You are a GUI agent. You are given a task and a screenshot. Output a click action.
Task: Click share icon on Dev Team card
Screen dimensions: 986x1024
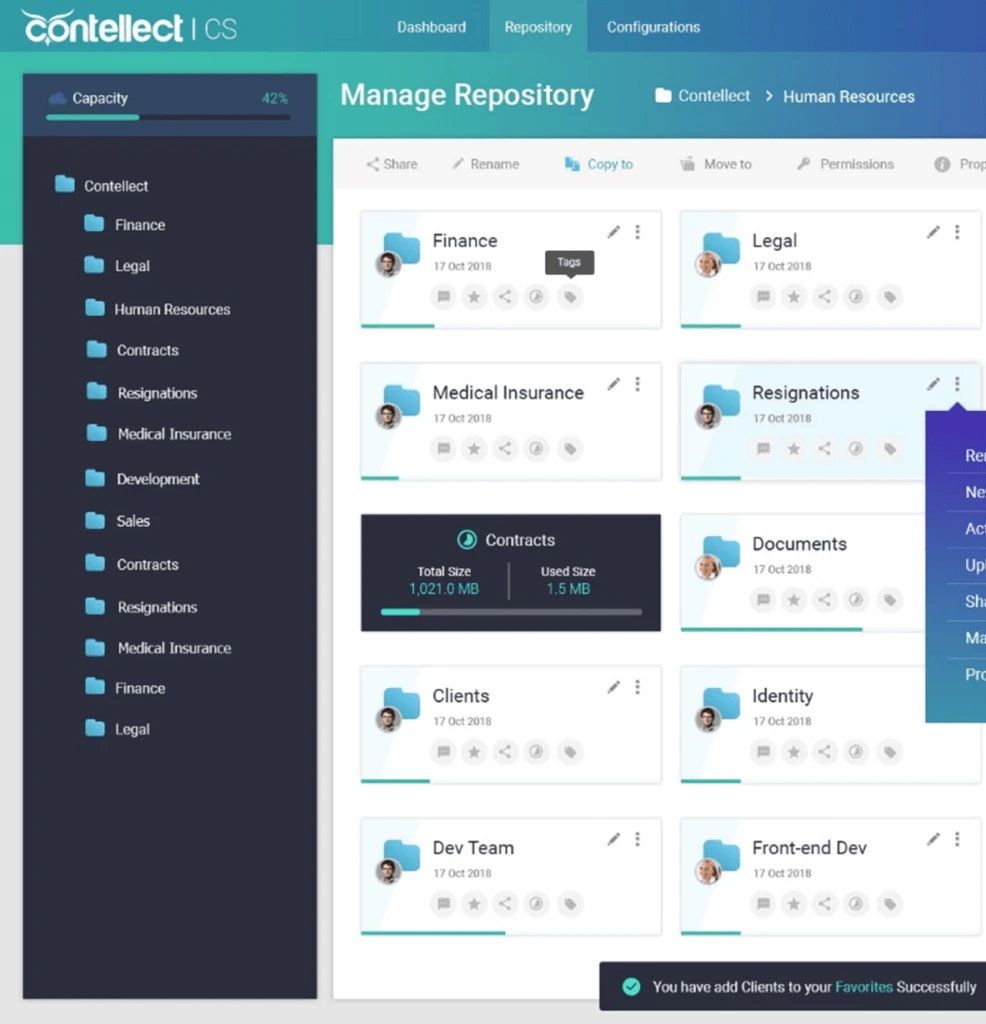[x=505, y=904]
